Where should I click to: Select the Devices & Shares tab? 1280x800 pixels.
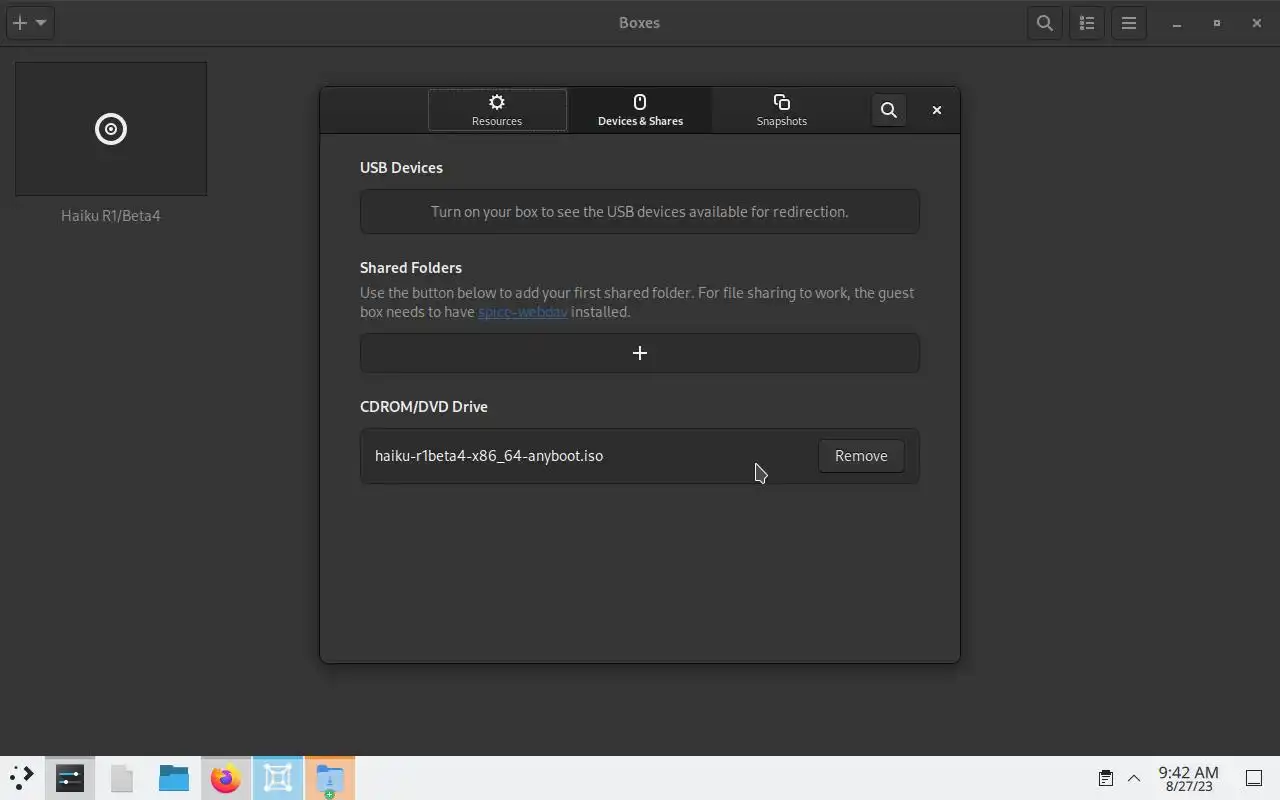point(640,110)
